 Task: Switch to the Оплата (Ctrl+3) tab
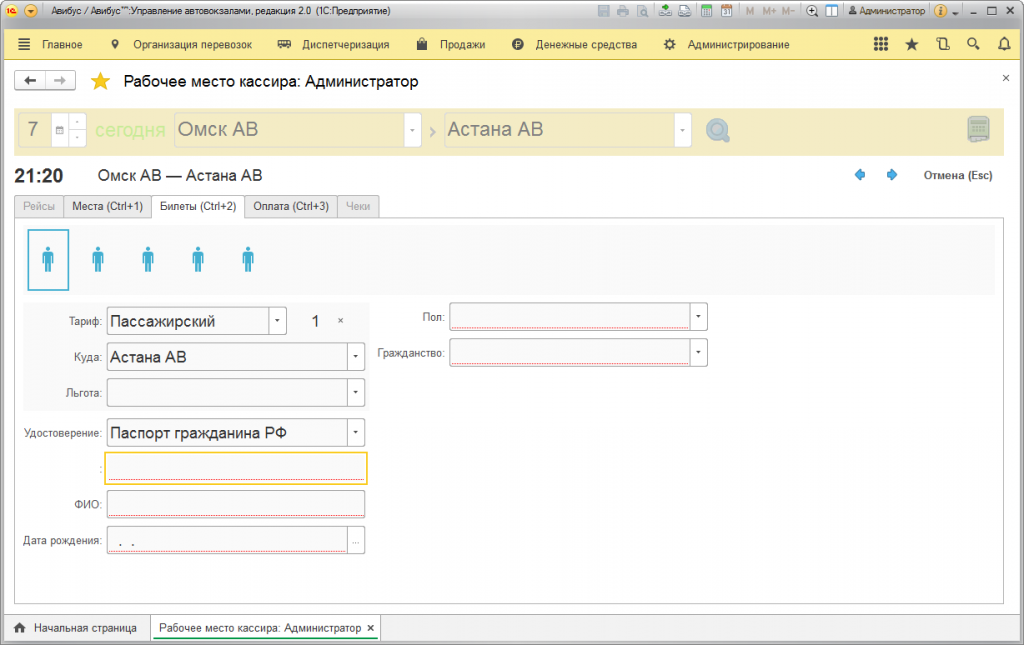[291, 206]
